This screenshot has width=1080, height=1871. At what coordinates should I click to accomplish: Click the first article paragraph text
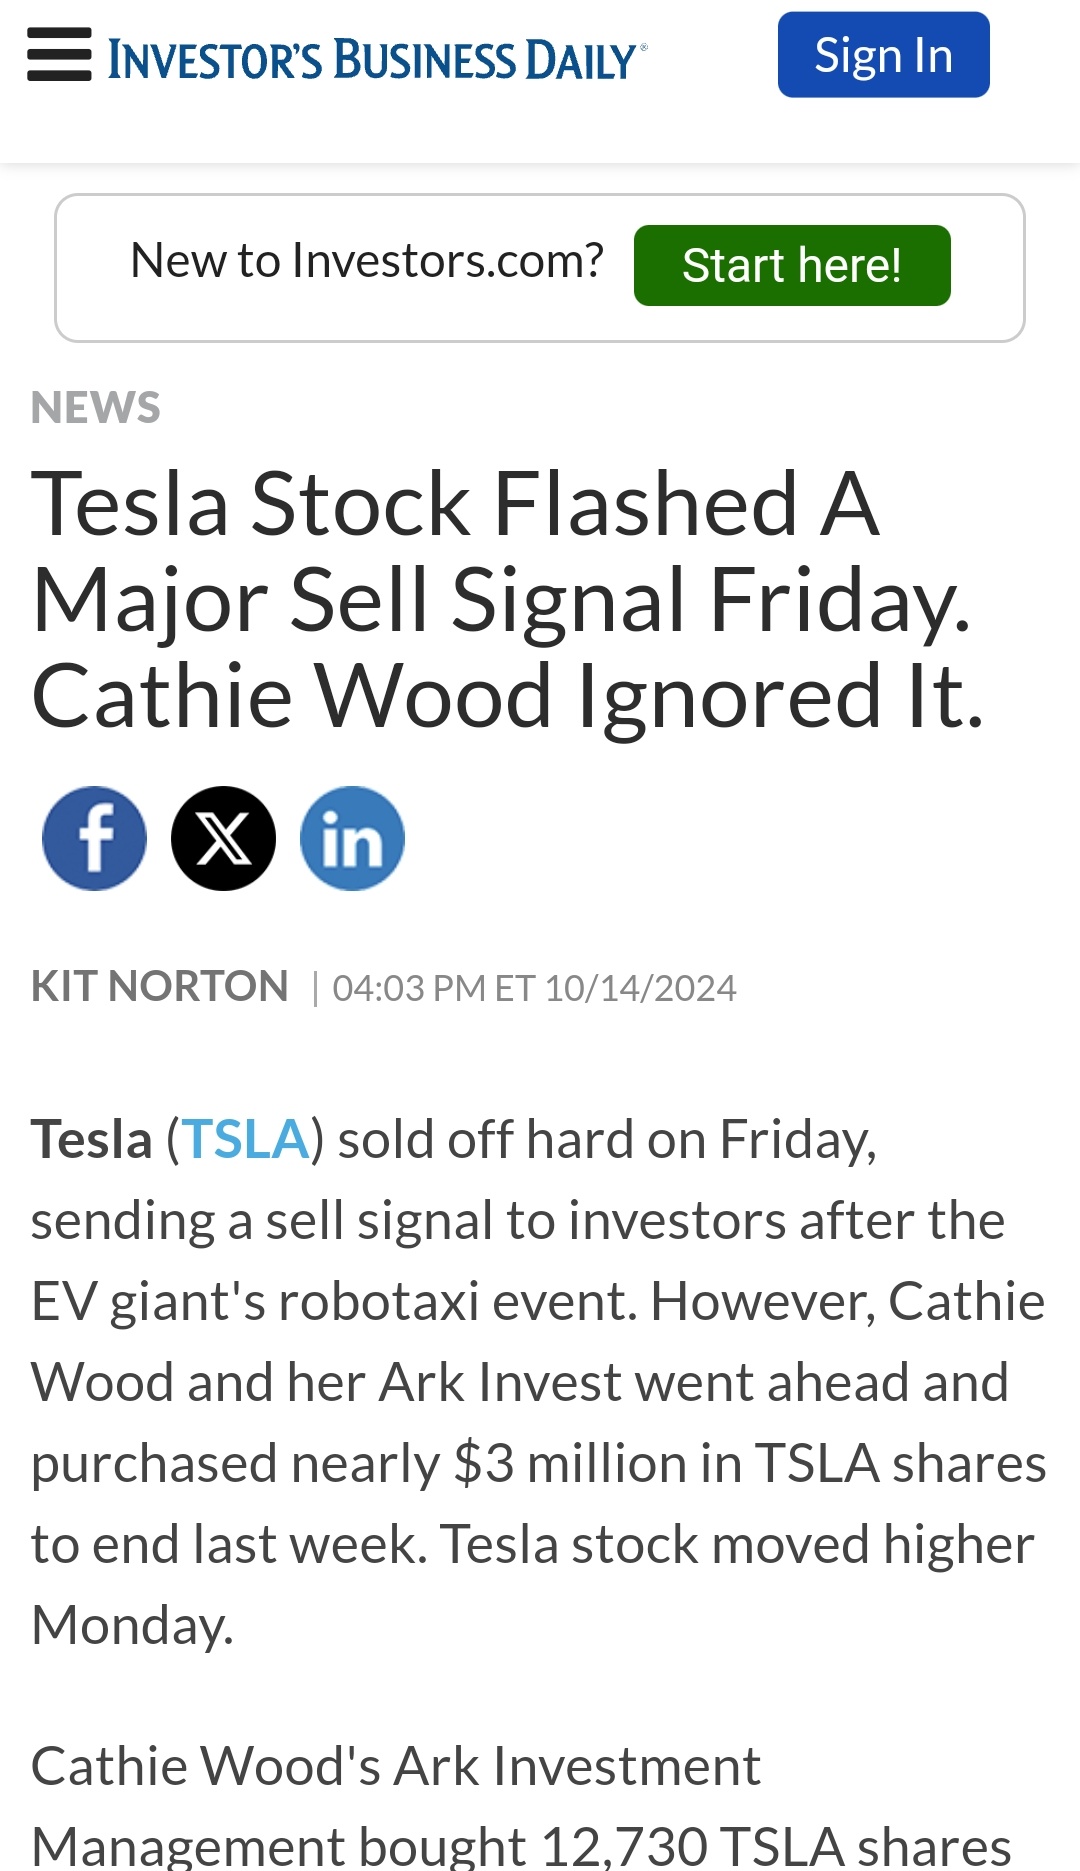click(x=539, y=1382)
